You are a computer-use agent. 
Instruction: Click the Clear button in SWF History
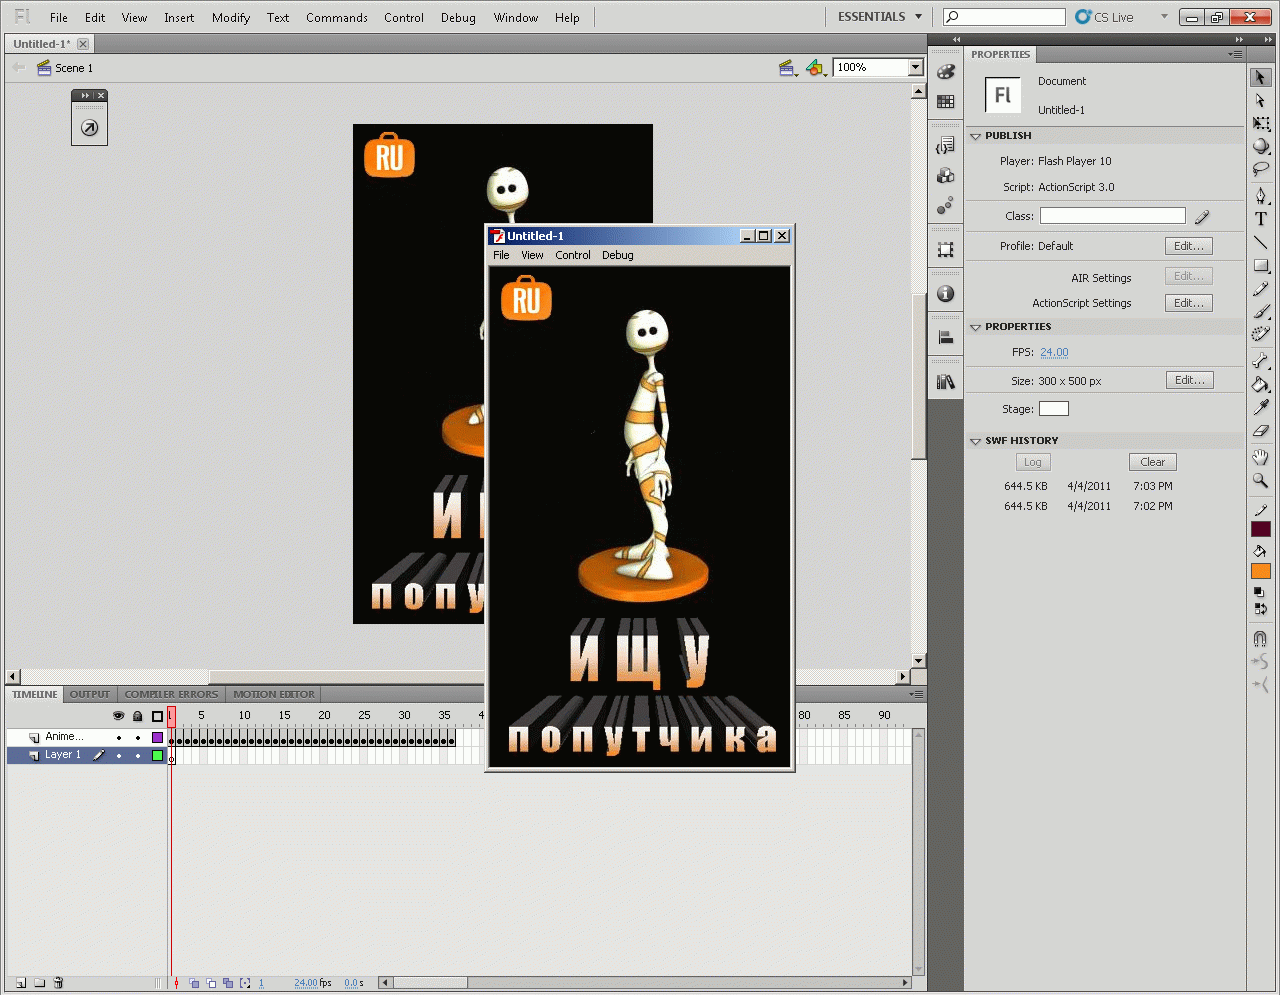click(x=1152, y=462)
